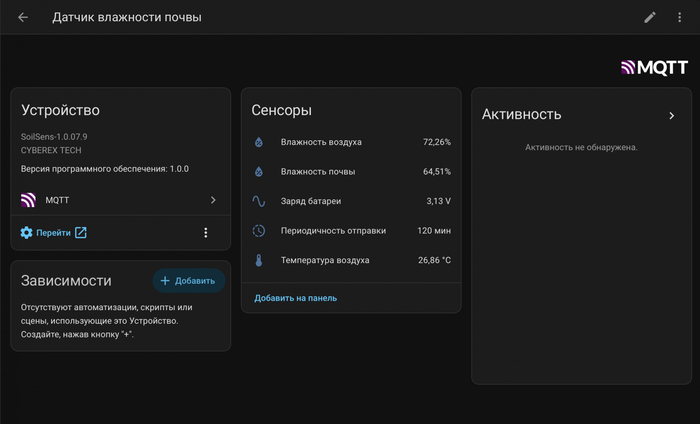Expand the MQTT integration row chevron

coord(213,200)
